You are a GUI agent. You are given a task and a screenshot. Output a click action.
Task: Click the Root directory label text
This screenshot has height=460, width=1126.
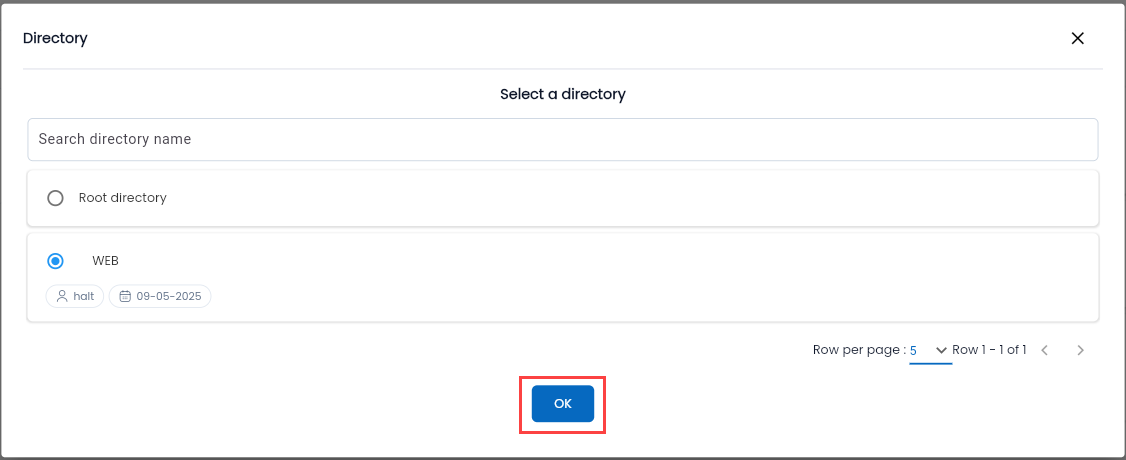(123, 197)
